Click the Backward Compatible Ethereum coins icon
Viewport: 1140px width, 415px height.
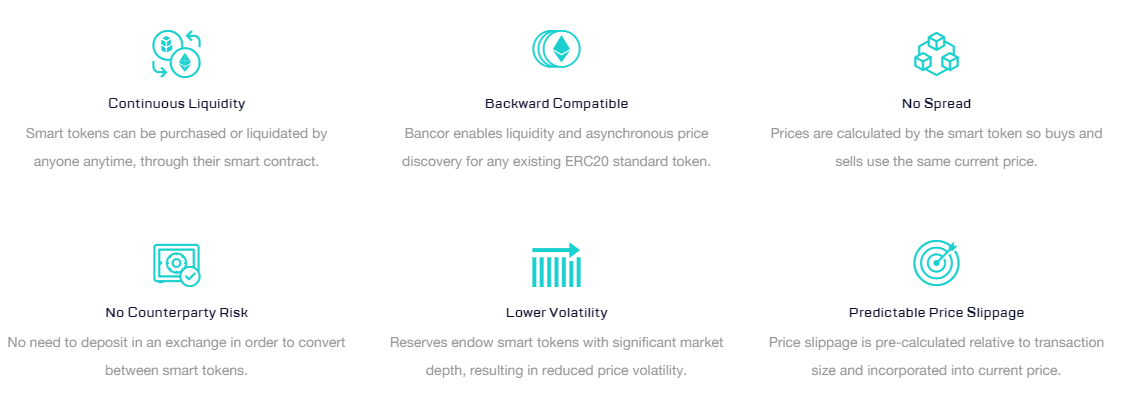pyautogui.click(x=556, y=49)
